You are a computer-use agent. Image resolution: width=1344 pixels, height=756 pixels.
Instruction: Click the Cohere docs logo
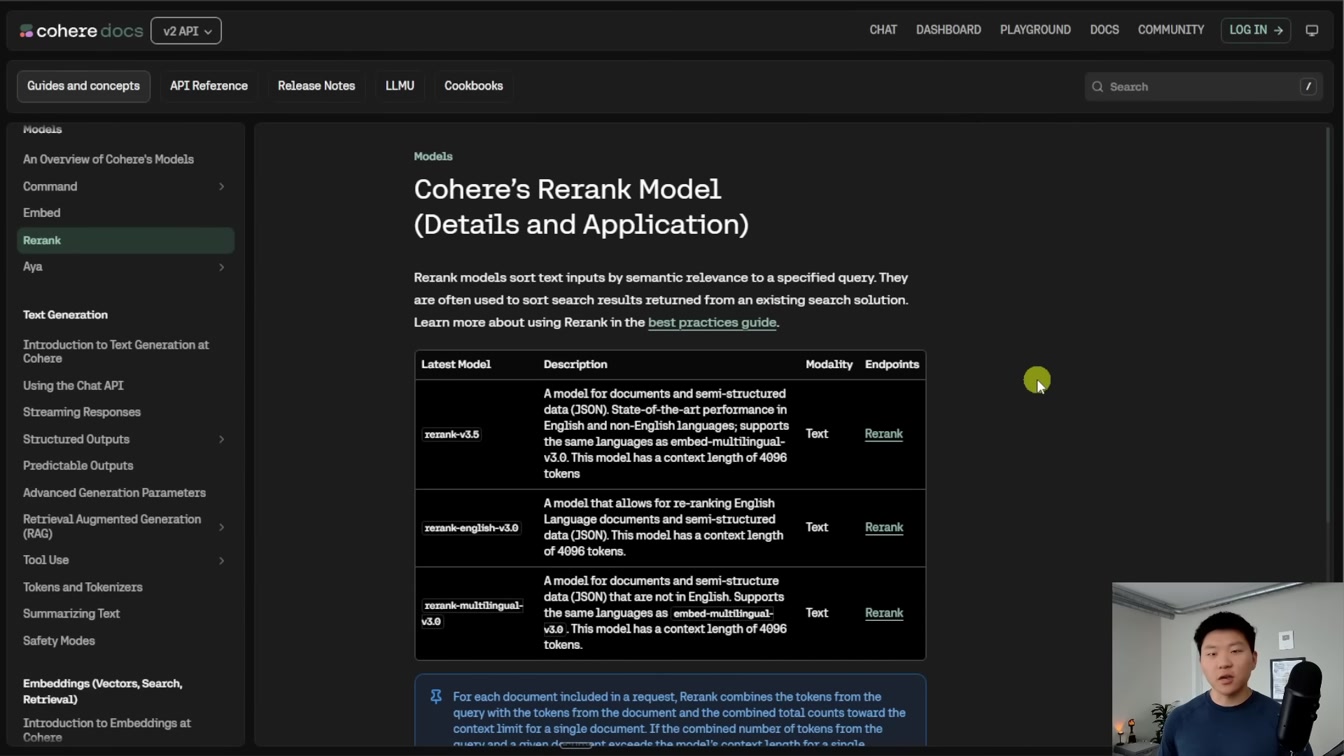point(81,31)
